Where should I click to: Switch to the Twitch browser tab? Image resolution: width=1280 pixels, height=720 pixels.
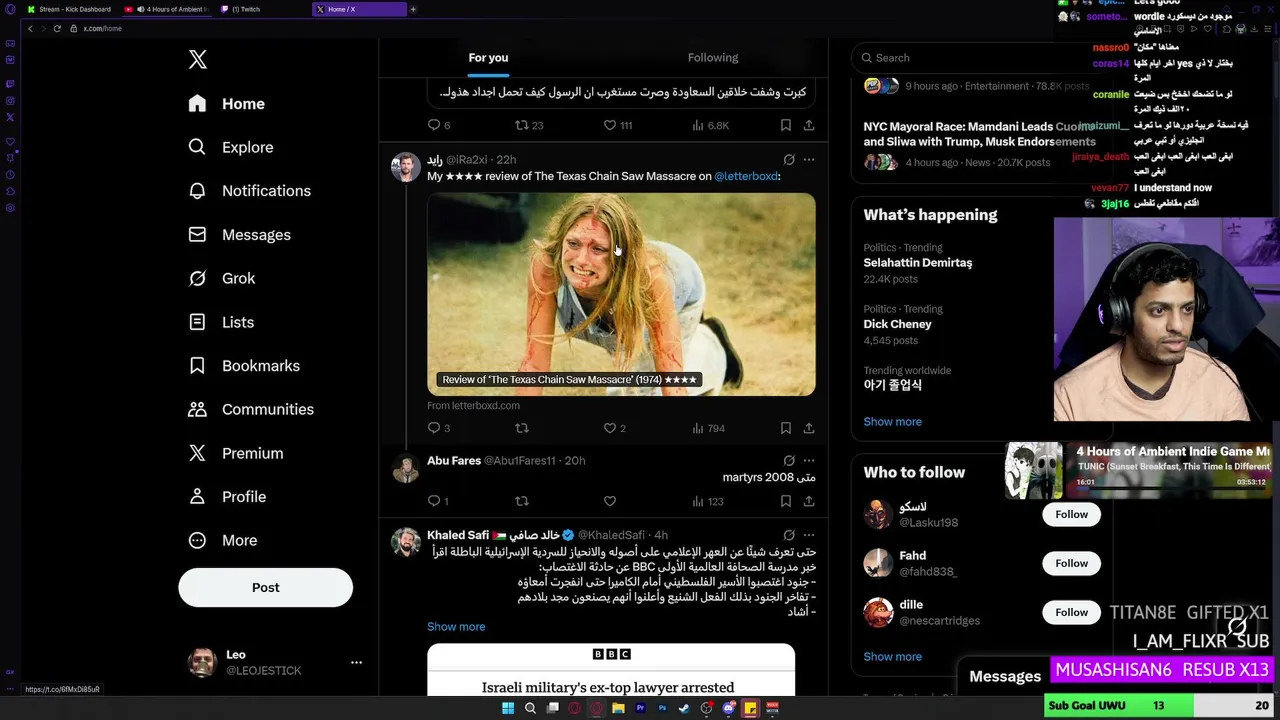pos(262,9)
